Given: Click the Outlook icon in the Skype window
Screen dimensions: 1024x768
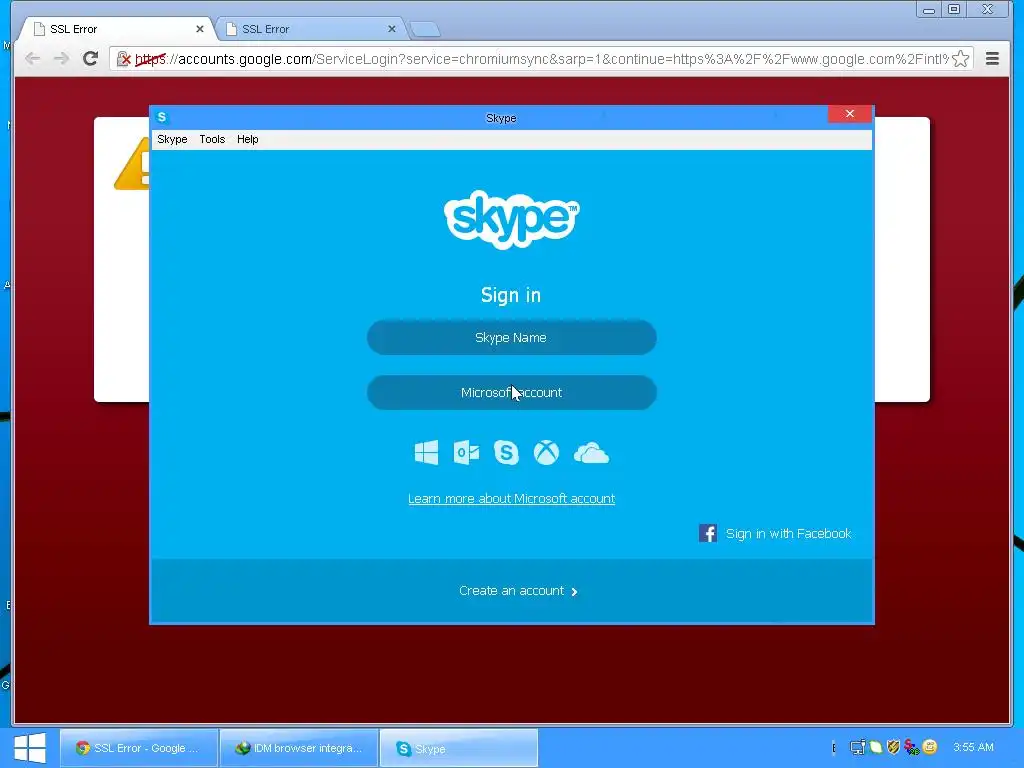Looking at the screenshot, I should coord(466,453).
